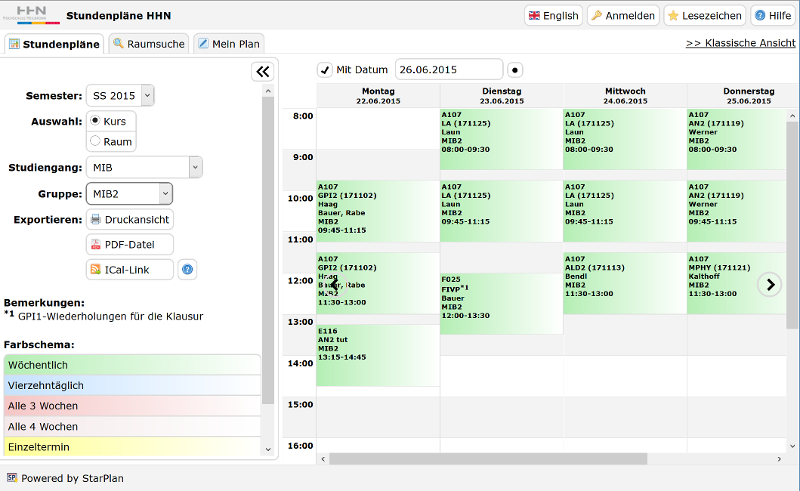Click the Wöchentlich green color legend
Image resolution: width=800 pixels, height=491 pixels.
132,365
